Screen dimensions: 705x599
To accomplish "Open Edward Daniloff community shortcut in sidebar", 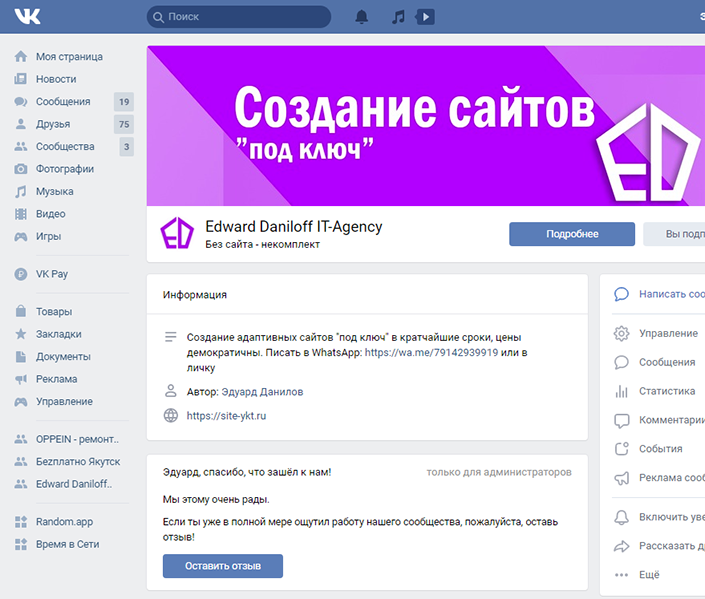I will [74, 484].
